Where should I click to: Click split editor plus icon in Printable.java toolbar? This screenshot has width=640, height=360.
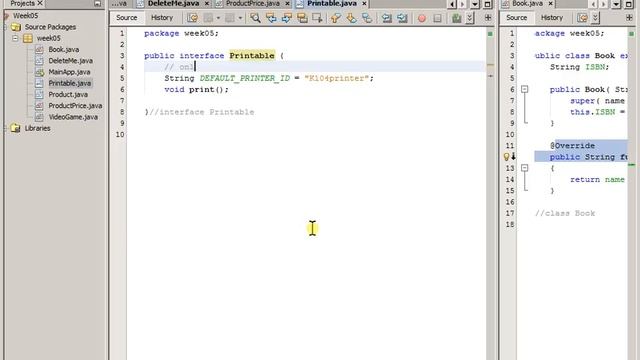pos(488,18)
